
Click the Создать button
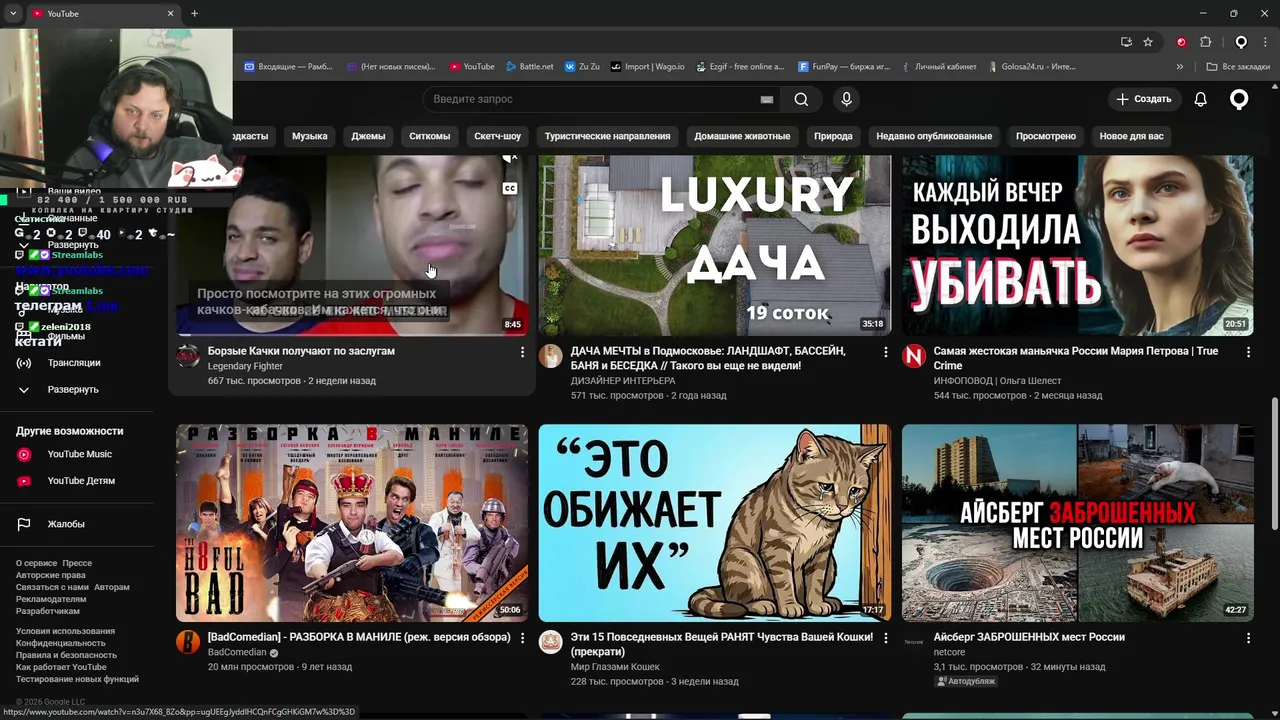point(1144,99)
